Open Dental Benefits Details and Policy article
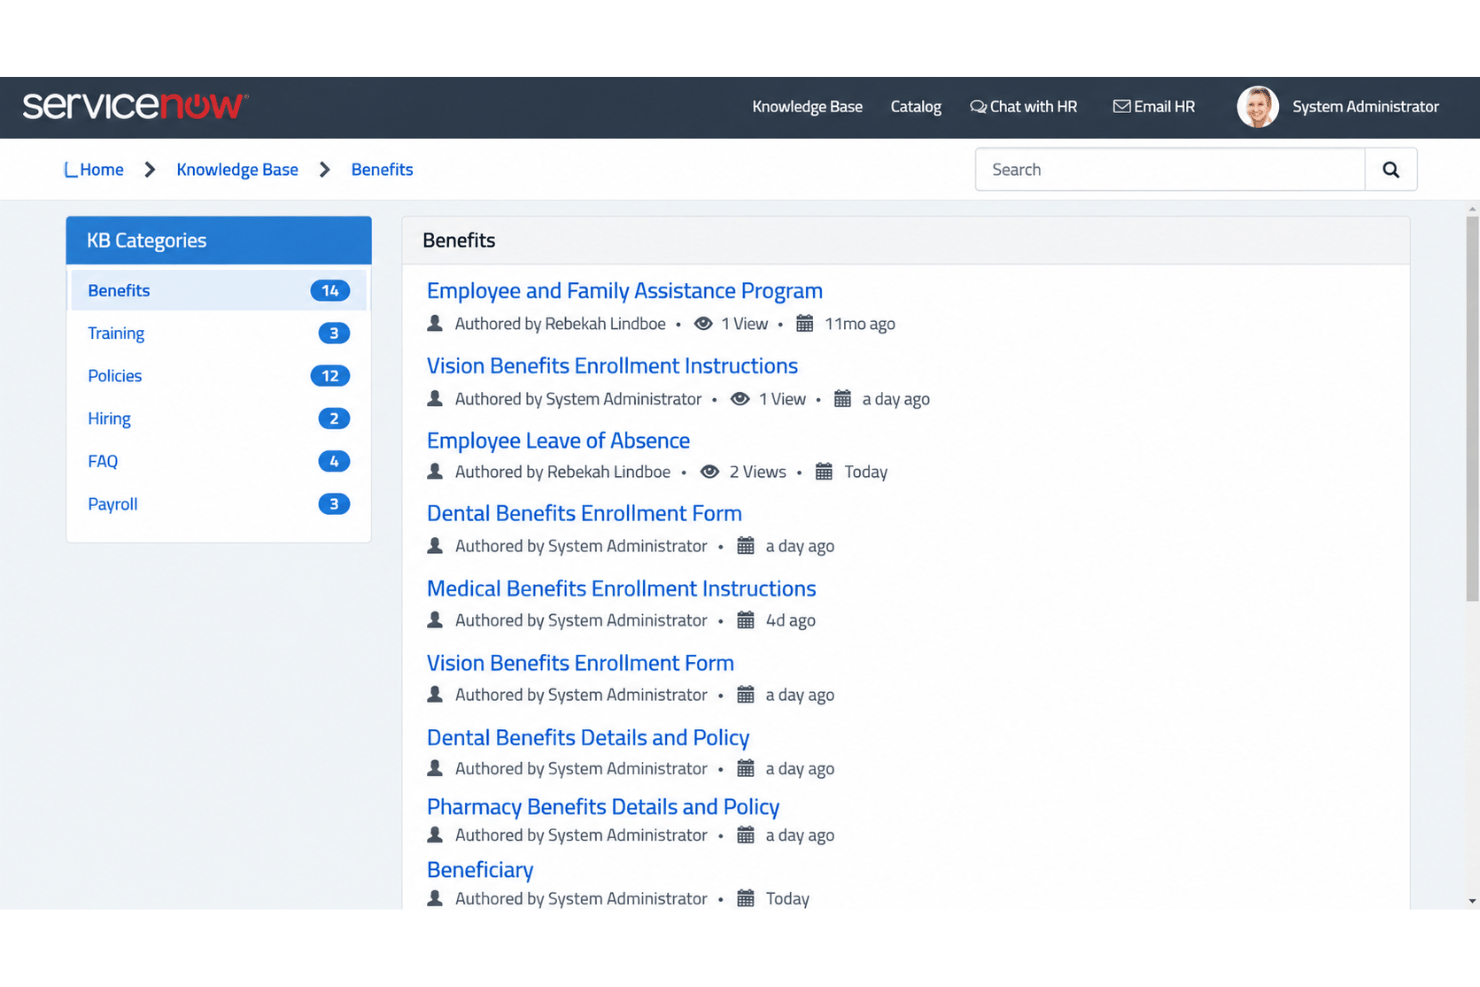 [588, 738]
